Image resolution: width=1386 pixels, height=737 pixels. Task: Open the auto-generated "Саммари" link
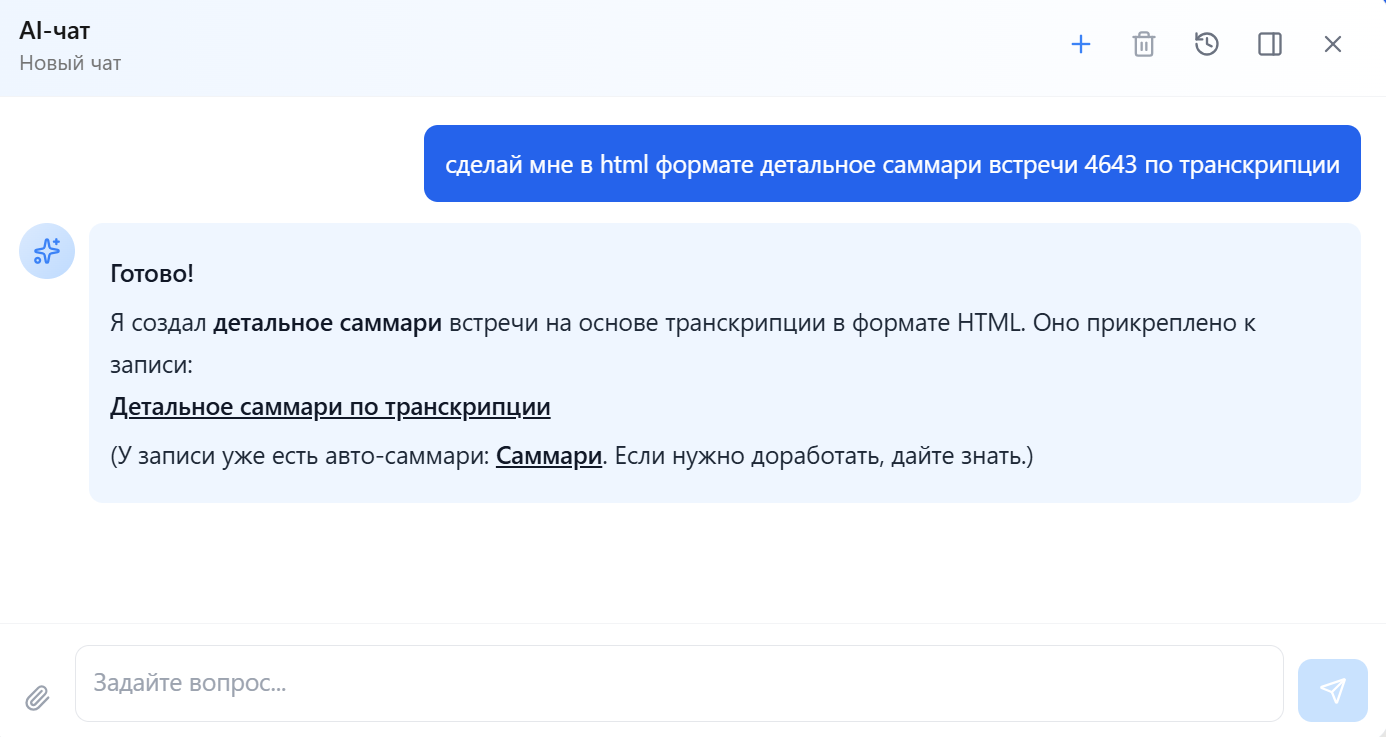point(548,456)
